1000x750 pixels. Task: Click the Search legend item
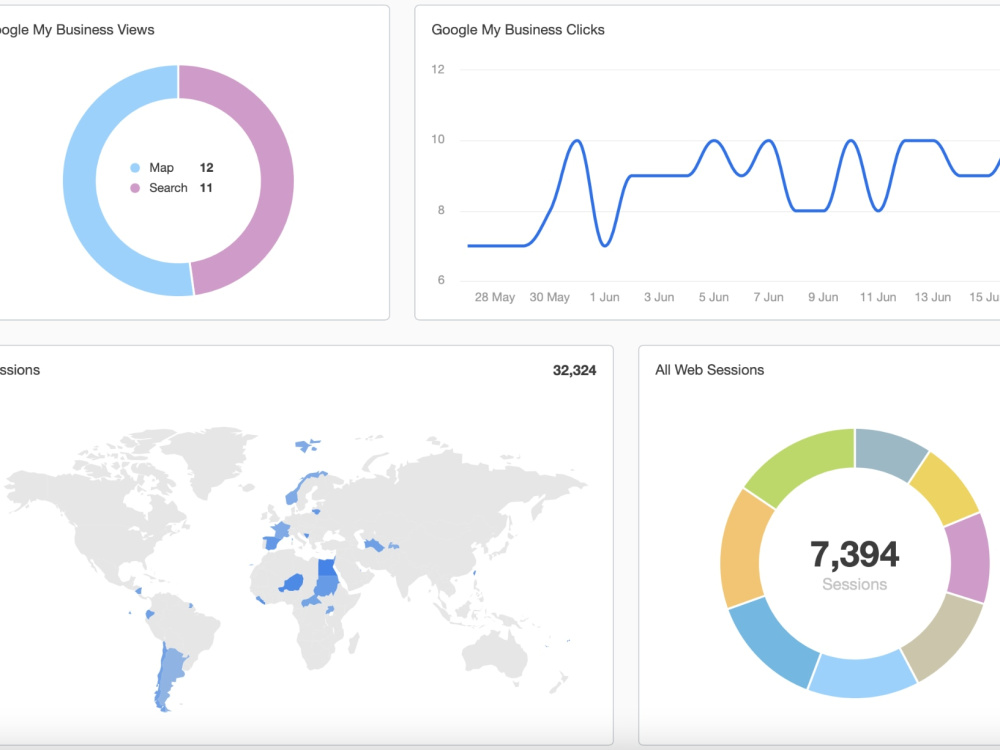171,188
